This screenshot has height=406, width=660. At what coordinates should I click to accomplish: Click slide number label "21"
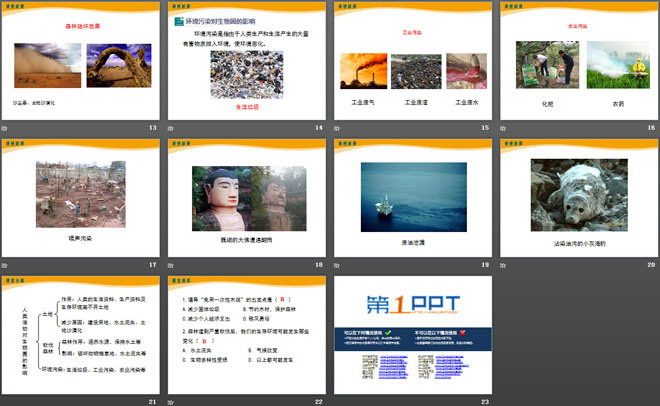pos(153,402)
